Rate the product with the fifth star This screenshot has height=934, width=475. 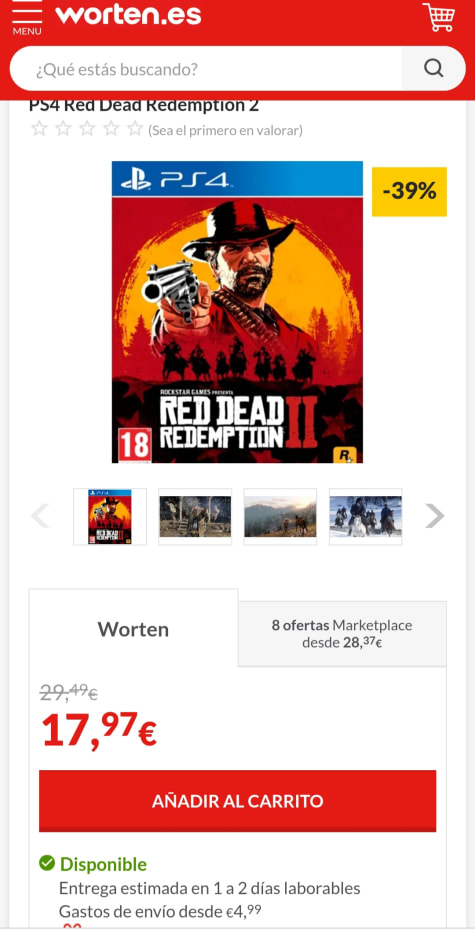pos(135,129)
